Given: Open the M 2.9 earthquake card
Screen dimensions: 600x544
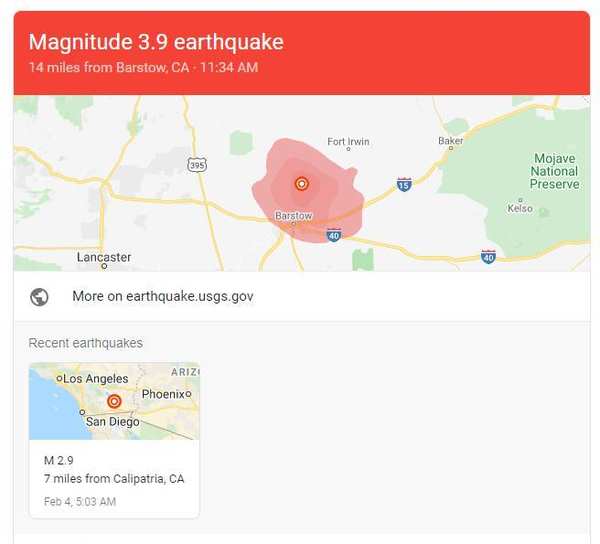Looking at the screenshot, I should pyautogui.click(x=114, y=441).
